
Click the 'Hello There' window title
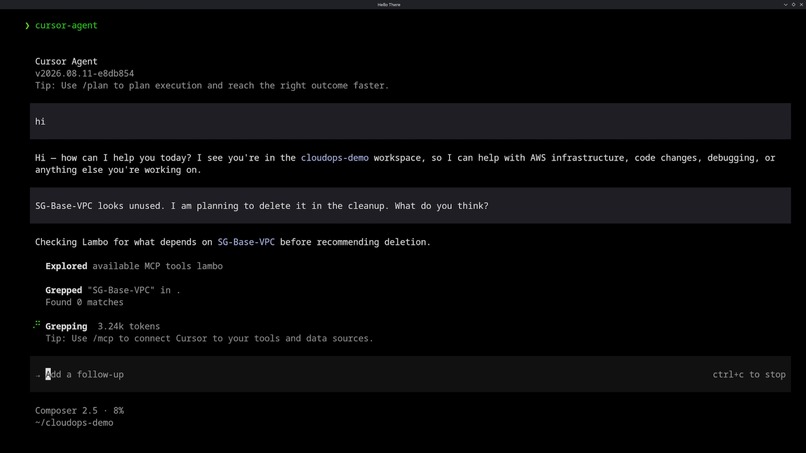pos(389,5)
